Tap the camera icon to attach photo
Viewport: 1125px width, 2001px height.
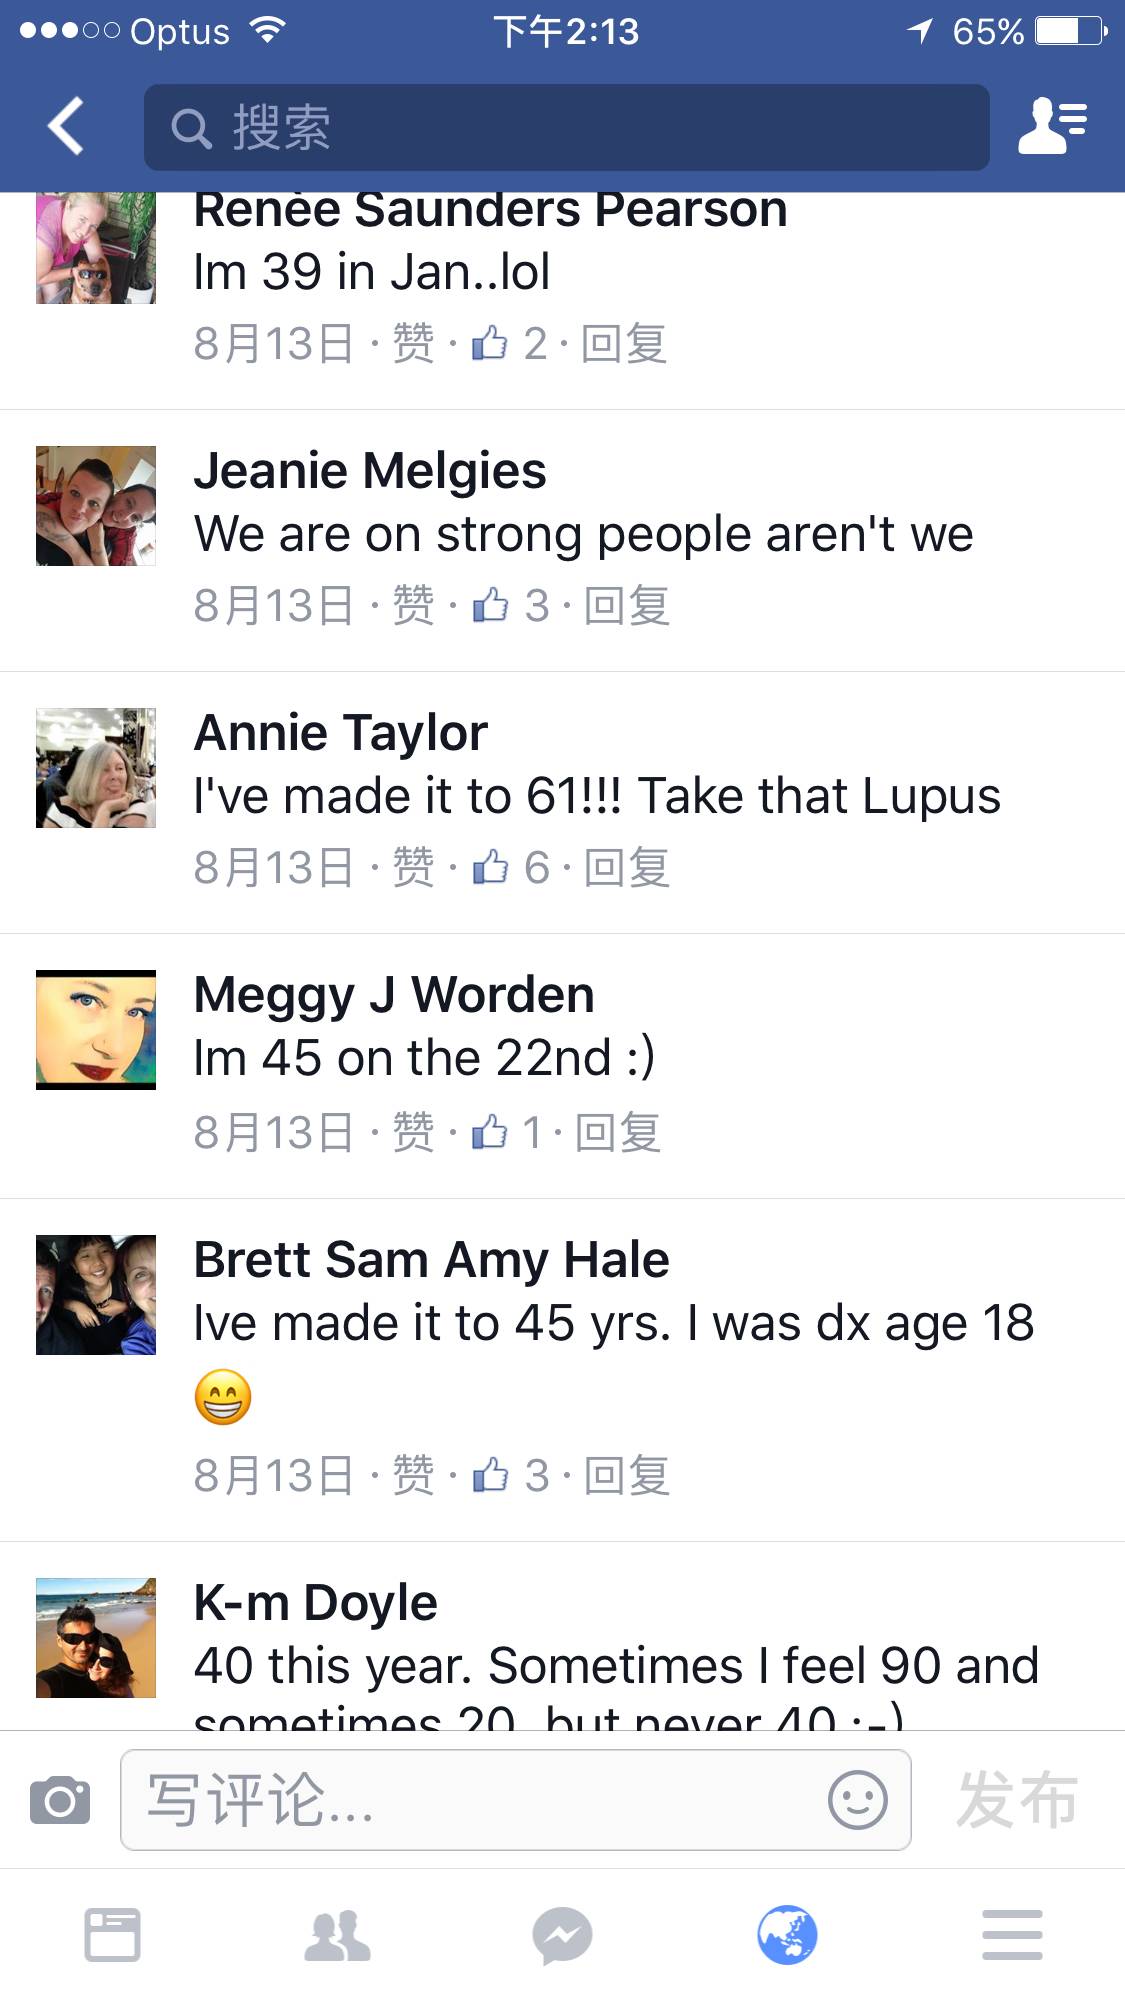[60, 1800]
